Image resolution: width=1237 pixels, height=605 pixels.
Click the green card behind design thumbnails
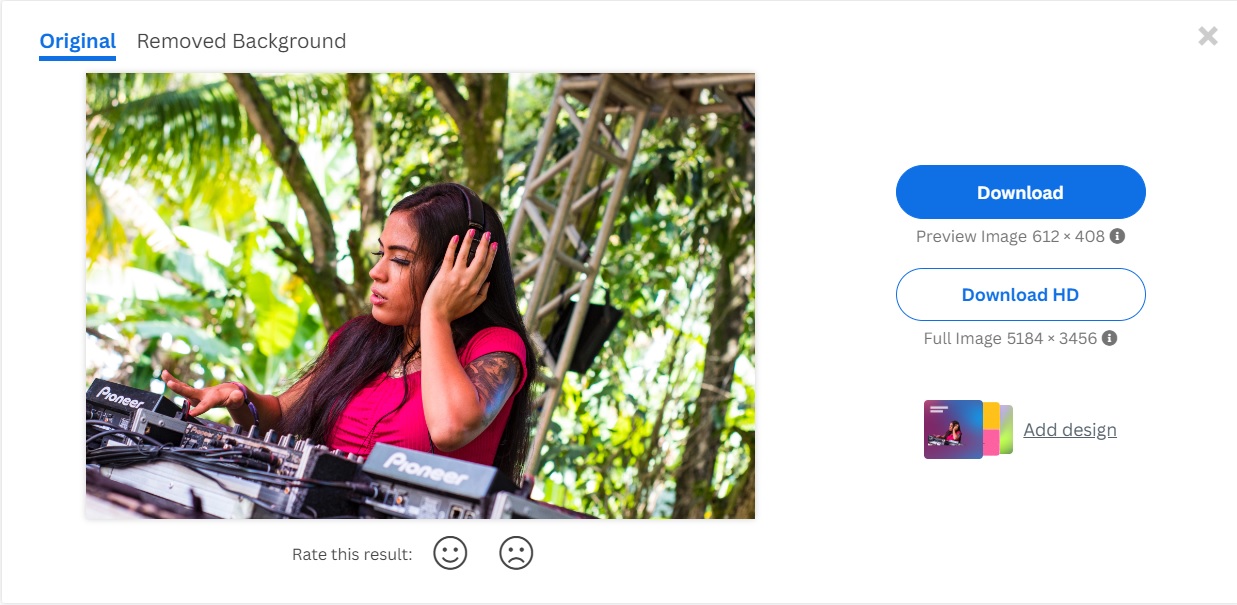[x=1007, y=429]
